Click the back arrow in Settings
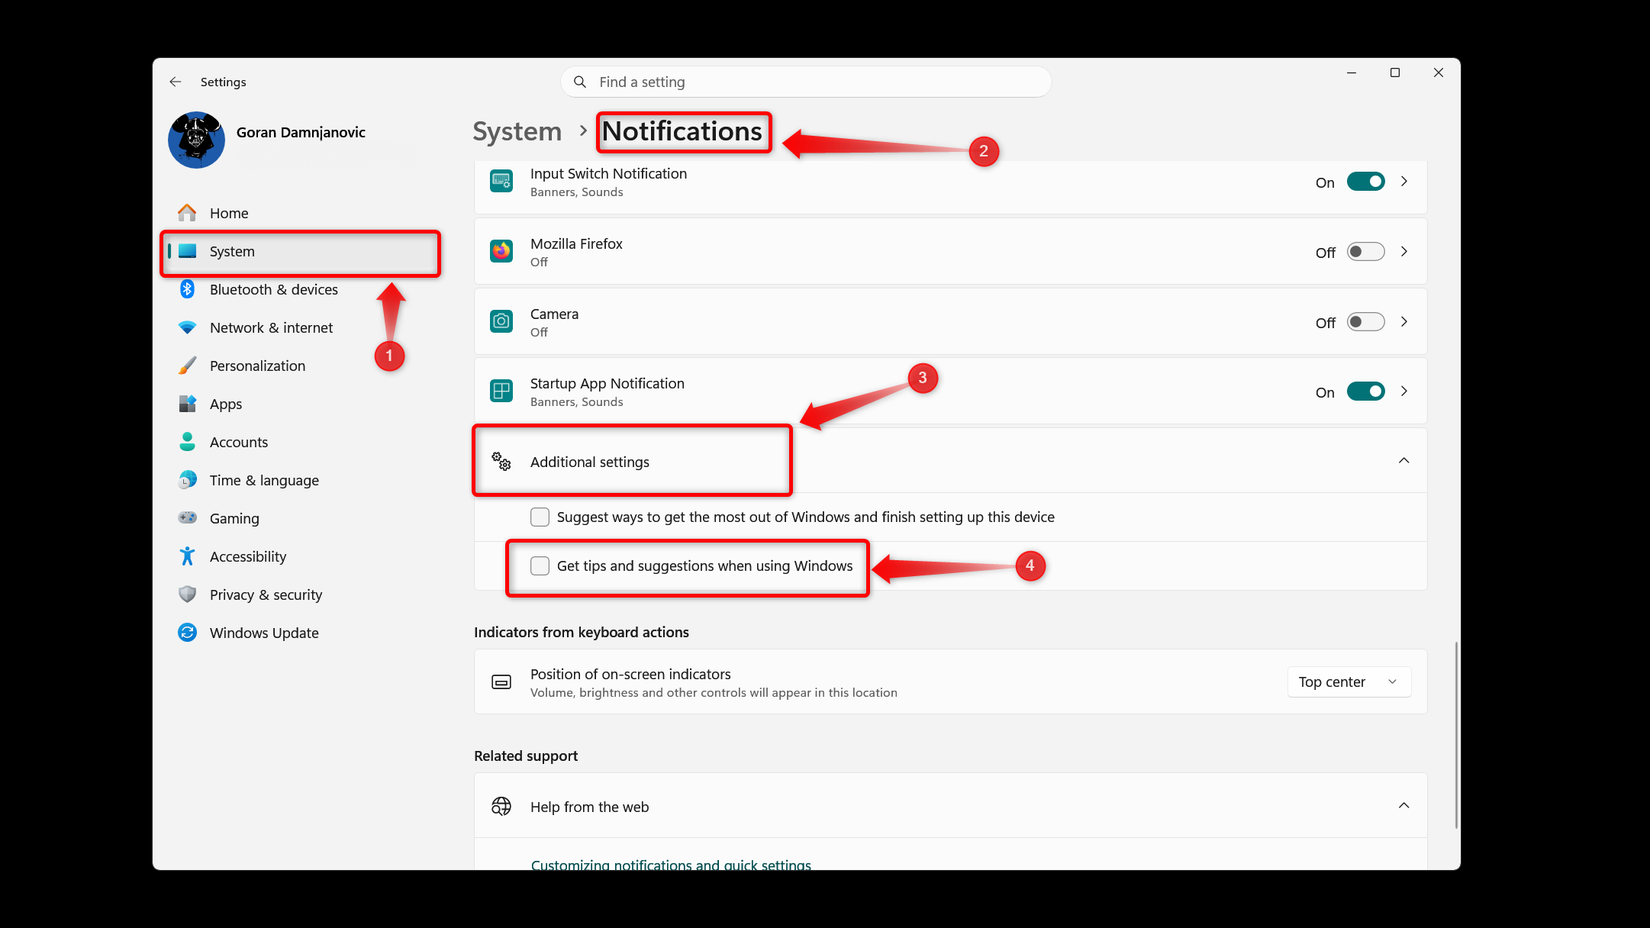 (x=175, y=82)
